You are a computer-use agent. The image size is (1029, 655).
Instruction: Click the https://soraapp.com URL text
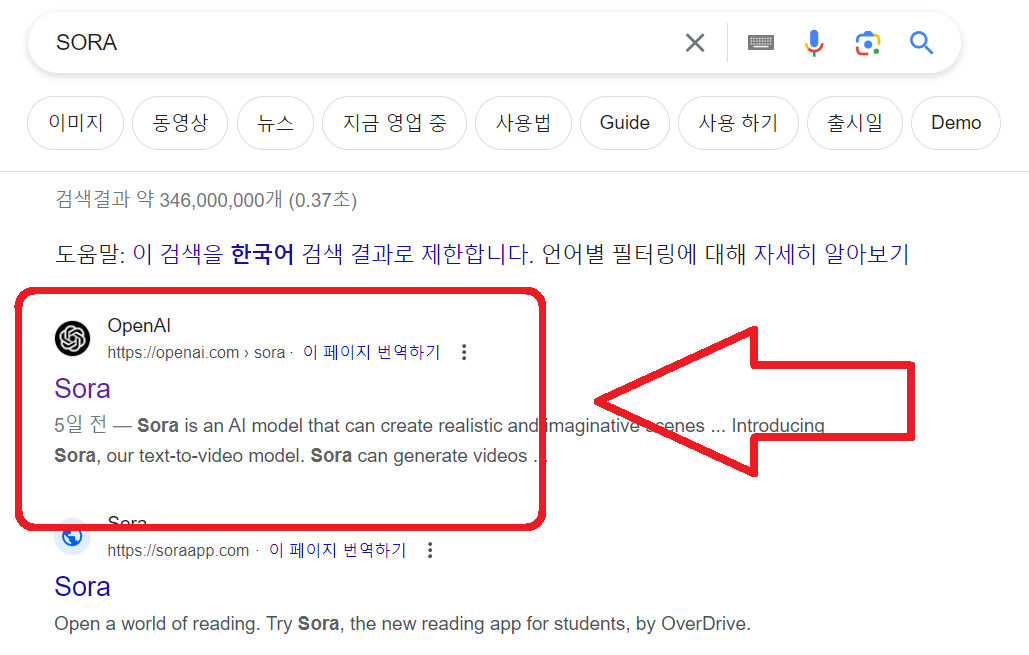coord(178,550)
